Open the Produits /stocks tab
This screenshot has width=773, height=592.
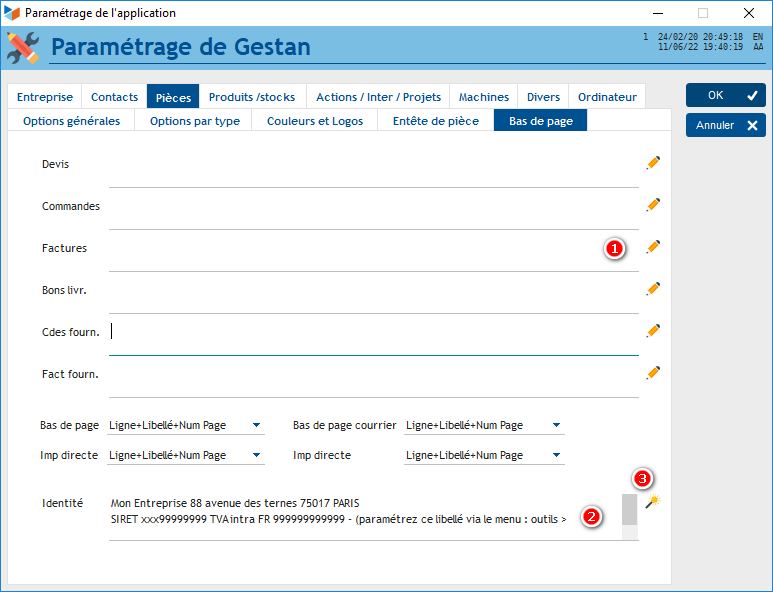(252, 97)
